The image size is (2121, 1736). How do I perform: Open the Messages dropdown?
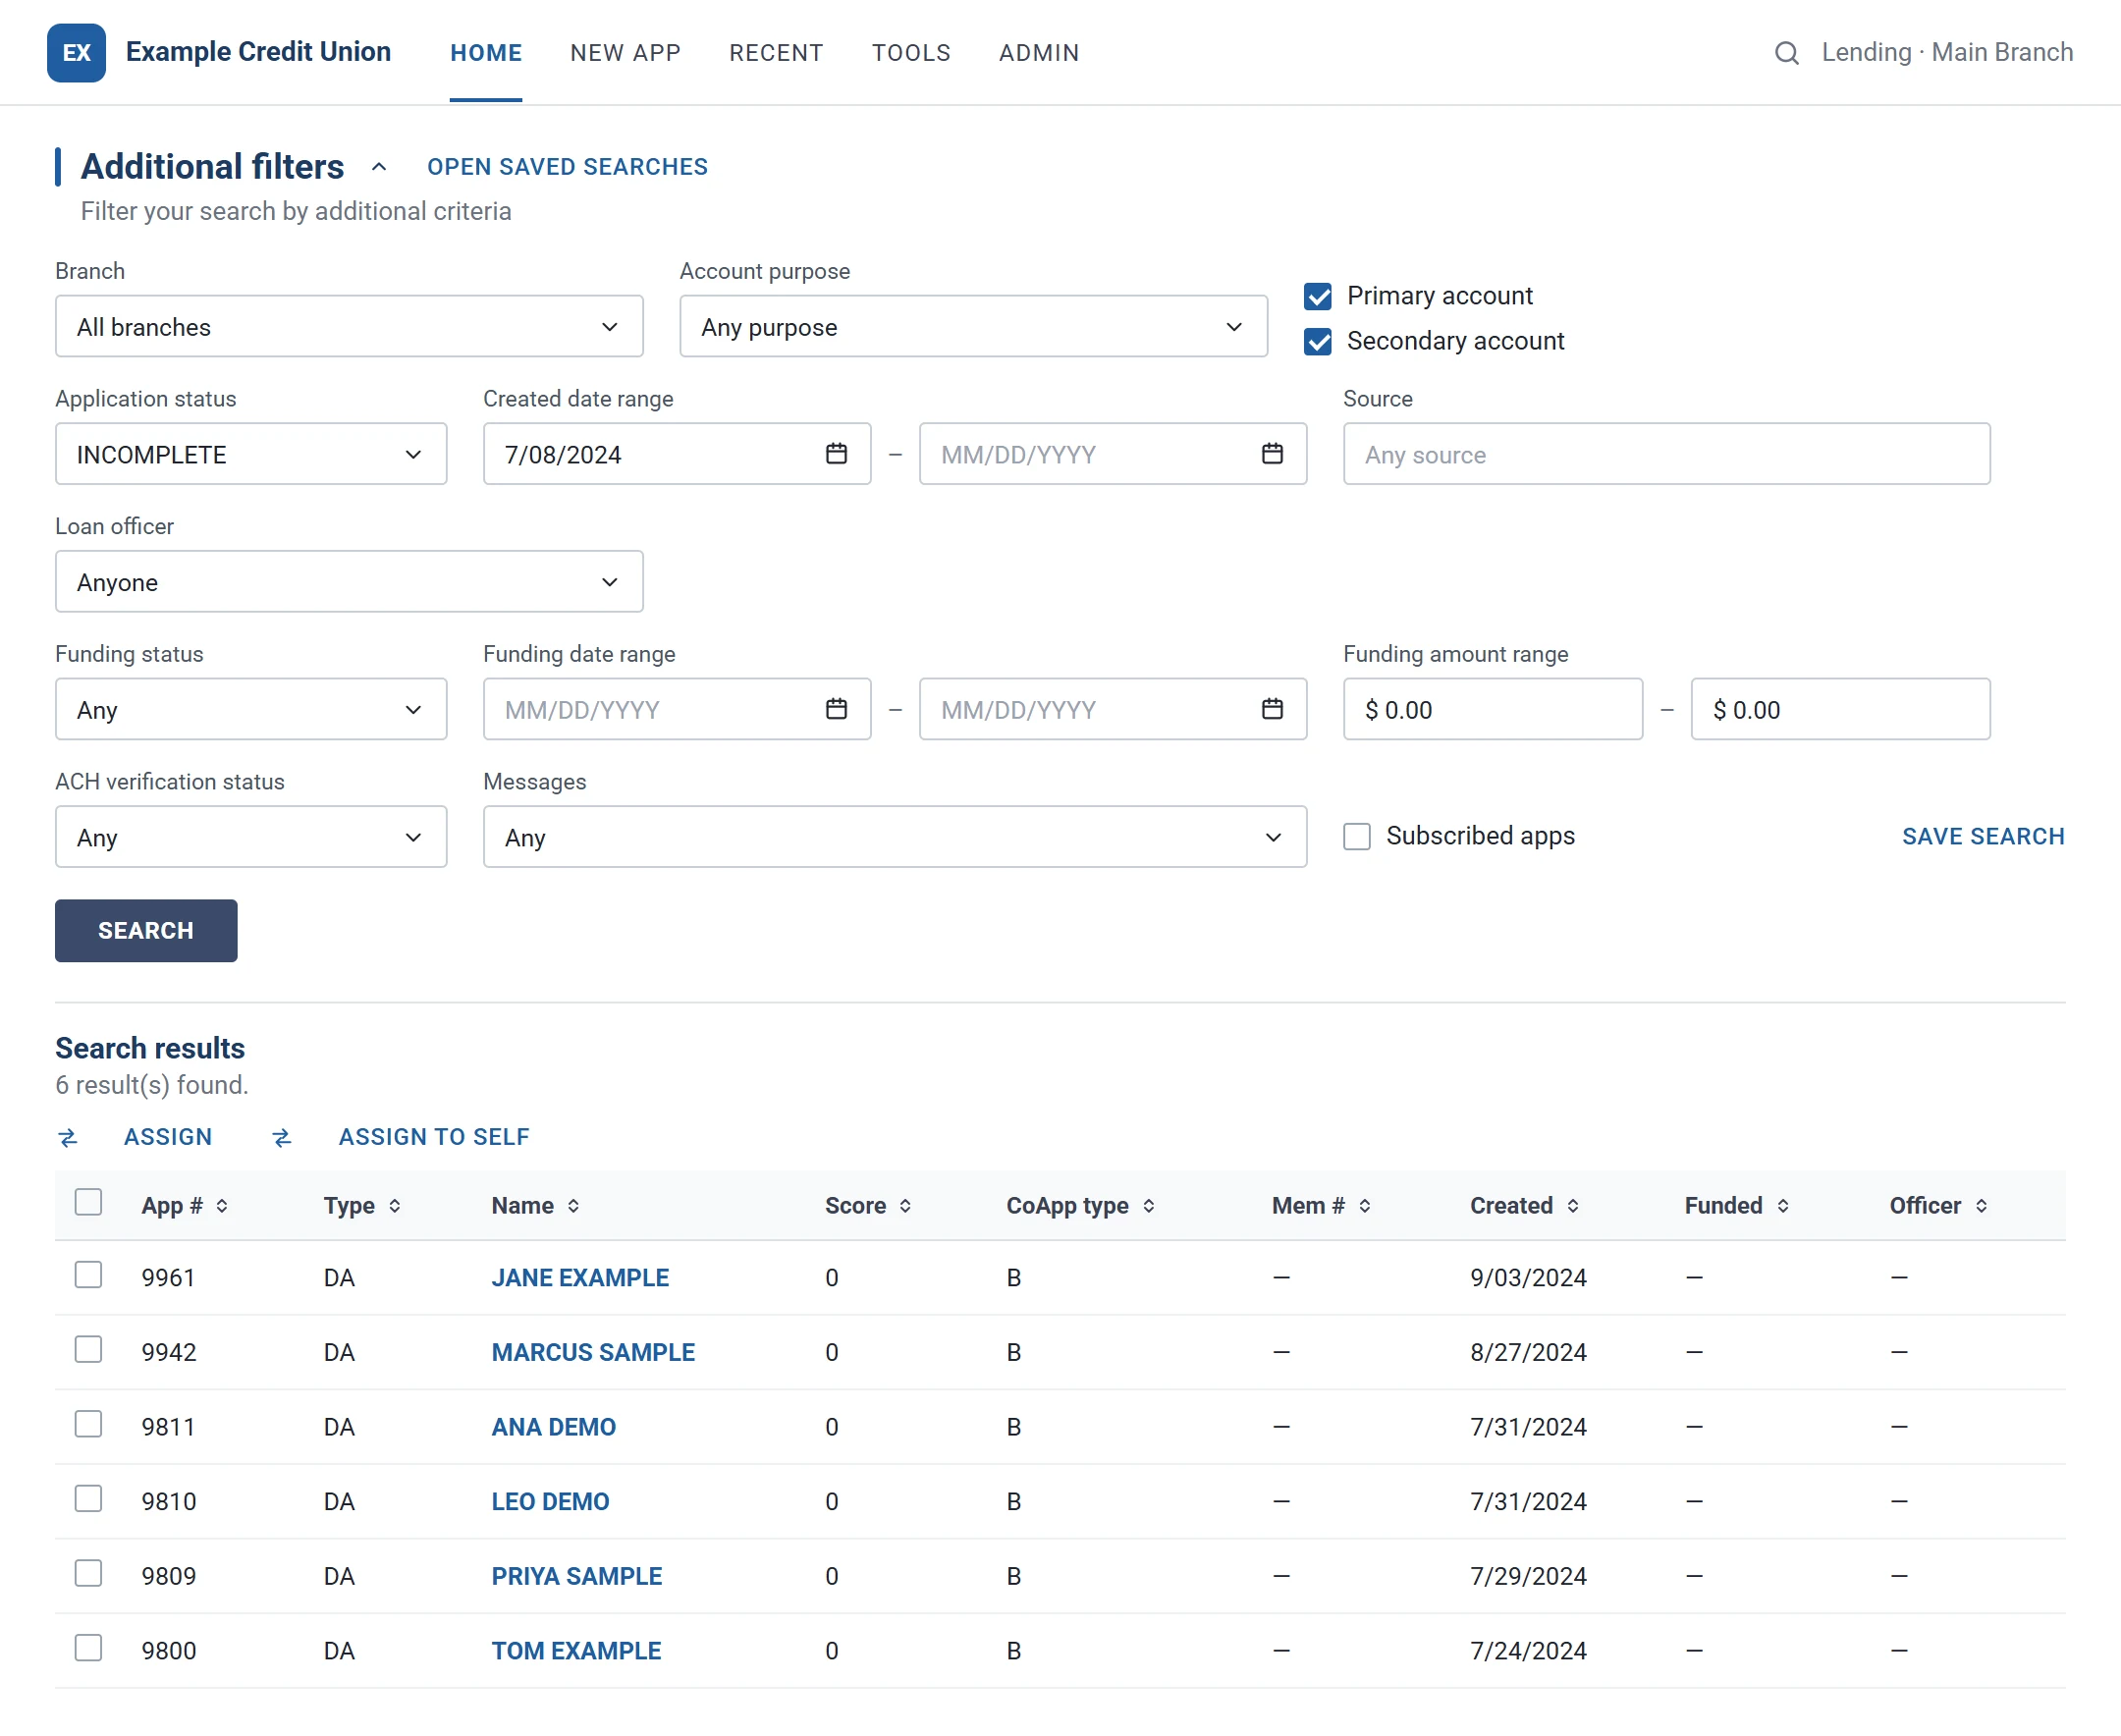pyautogui.click(x=895, y=837)
